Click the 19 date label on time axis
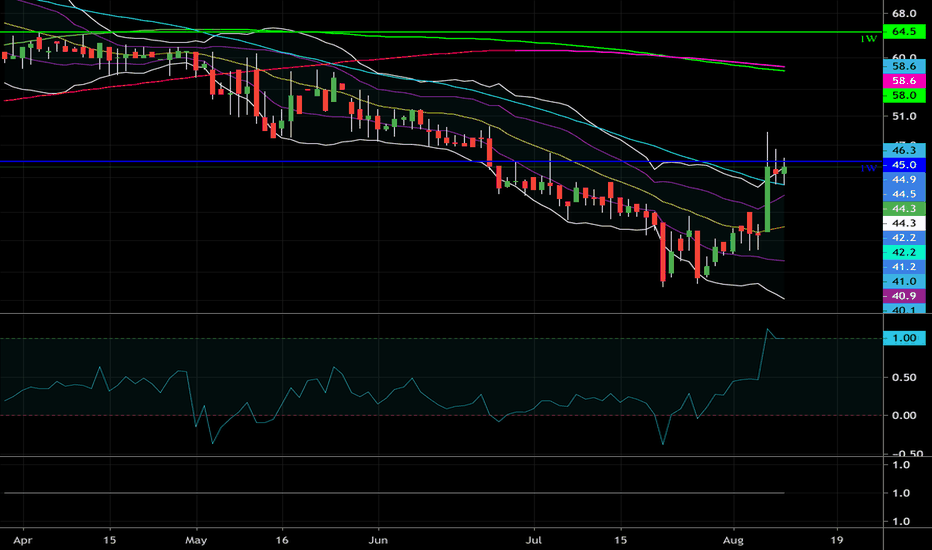This screenshot has width=932, height=550. point(837,540)
